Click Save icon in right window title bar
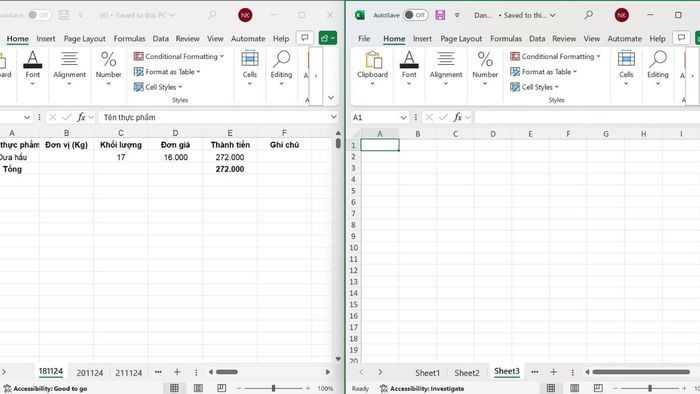Screen dimensions: 700x394 click(440, 15)
